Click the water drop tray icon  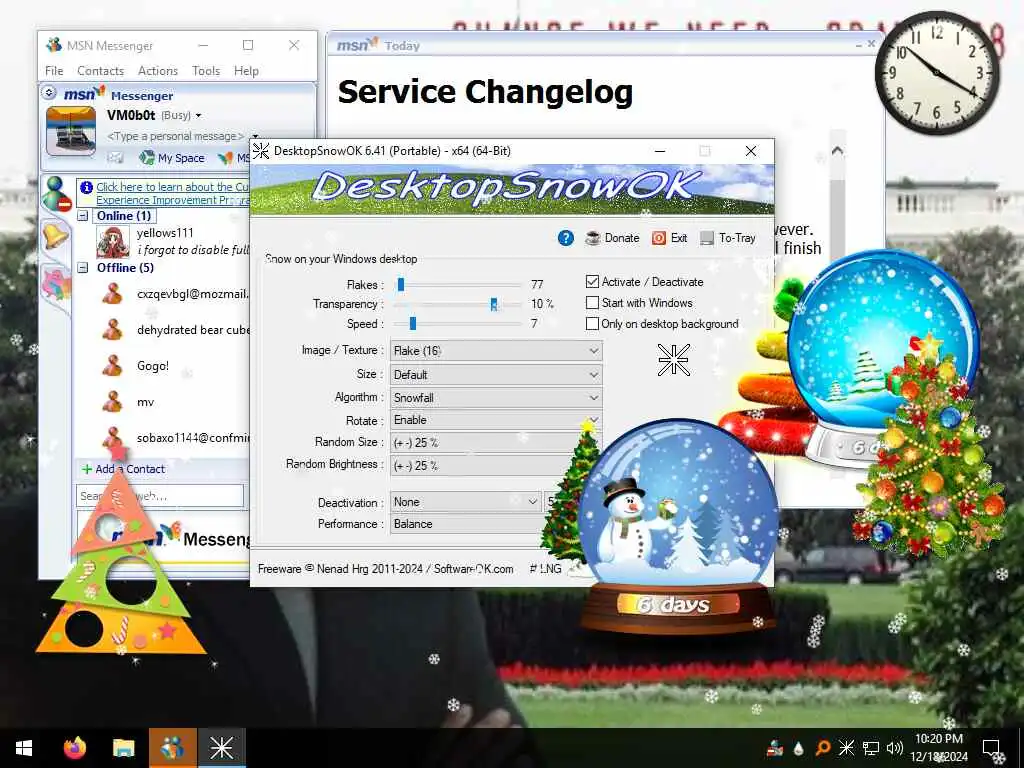point(799,748)
